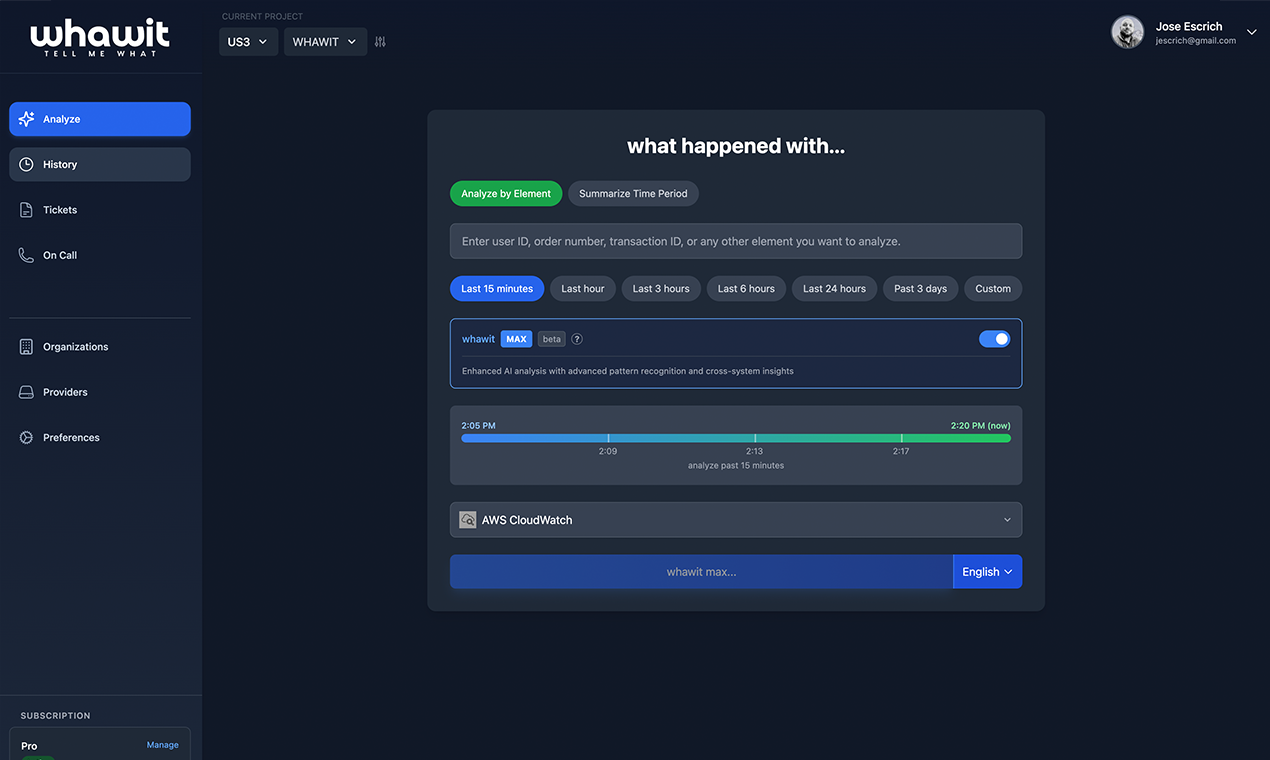Open the On Call section

[100, 255]
